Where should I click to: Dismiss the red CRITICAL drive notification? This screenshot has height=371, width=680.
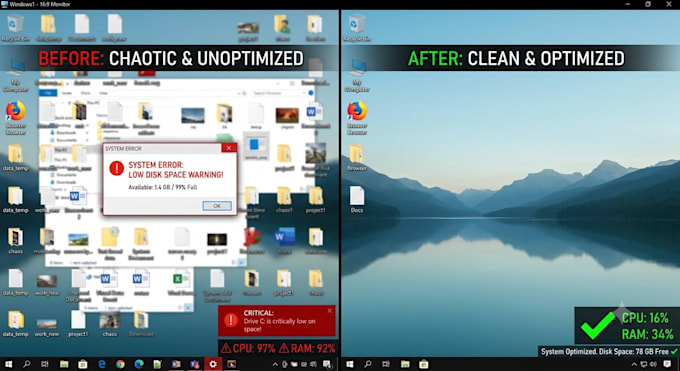tap(330, 311)
